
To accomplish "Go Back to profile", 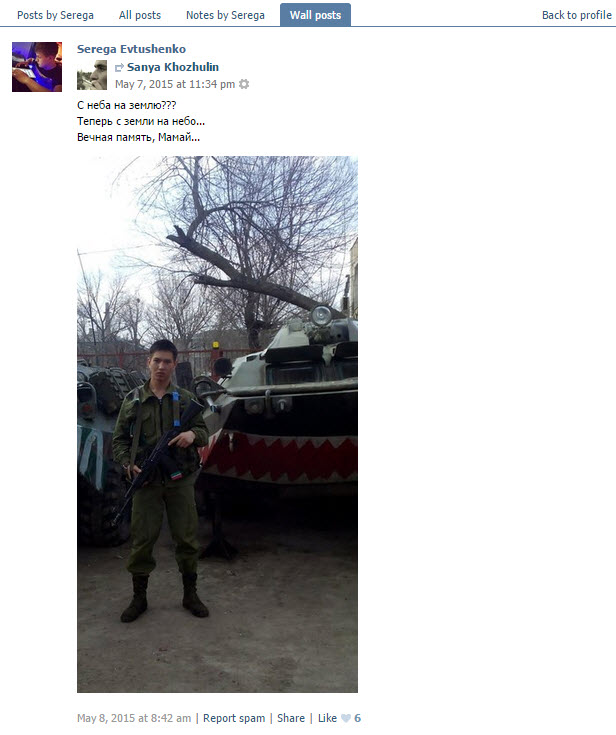I will tap(577, 15).
